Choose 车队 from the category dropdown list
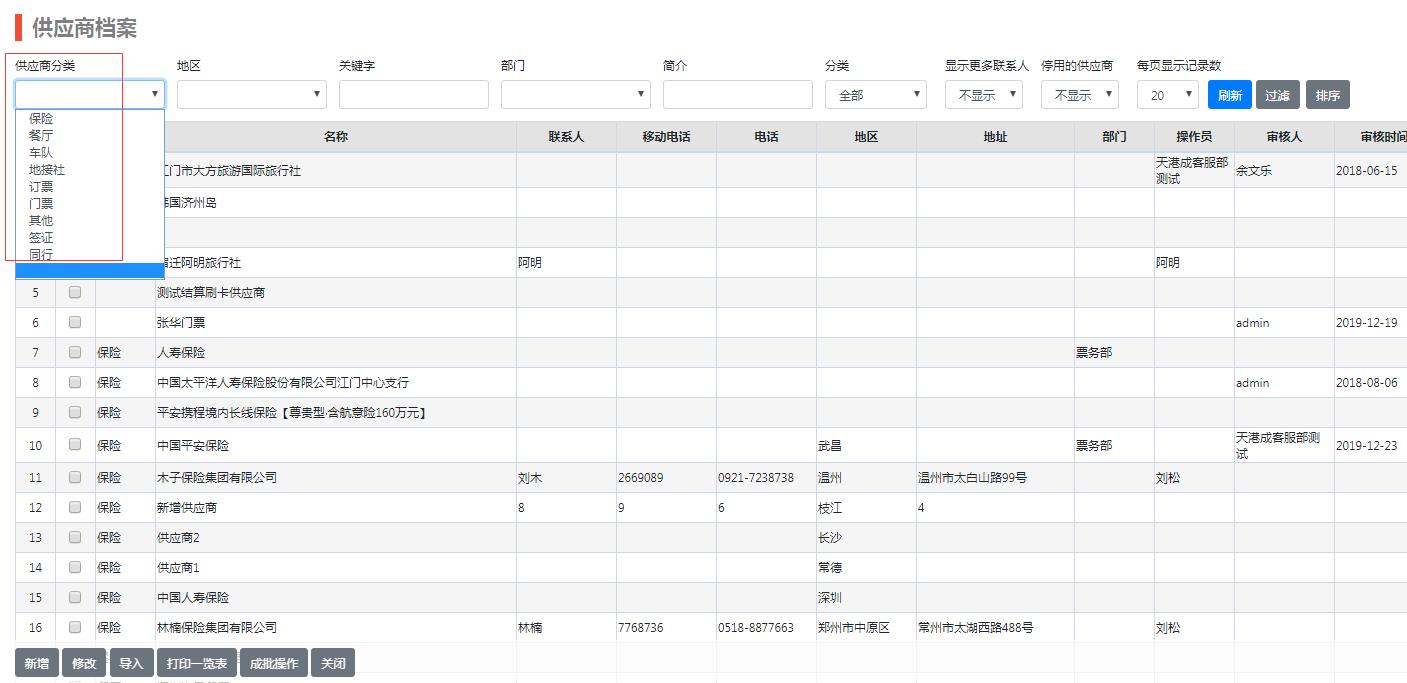Image resolution: width=1407 pixels, height=683 pixels. point(41,152)
